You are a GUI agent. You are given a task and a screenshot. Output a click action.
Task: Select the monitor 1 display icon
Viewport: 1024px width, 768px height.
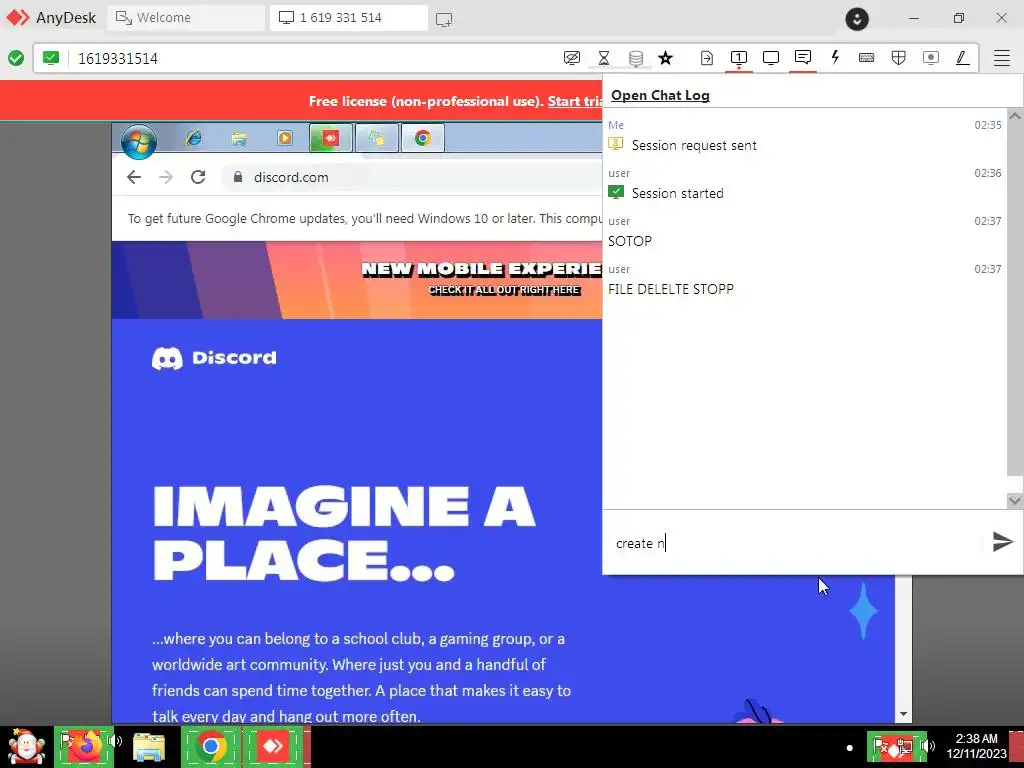tap(739, 58)
